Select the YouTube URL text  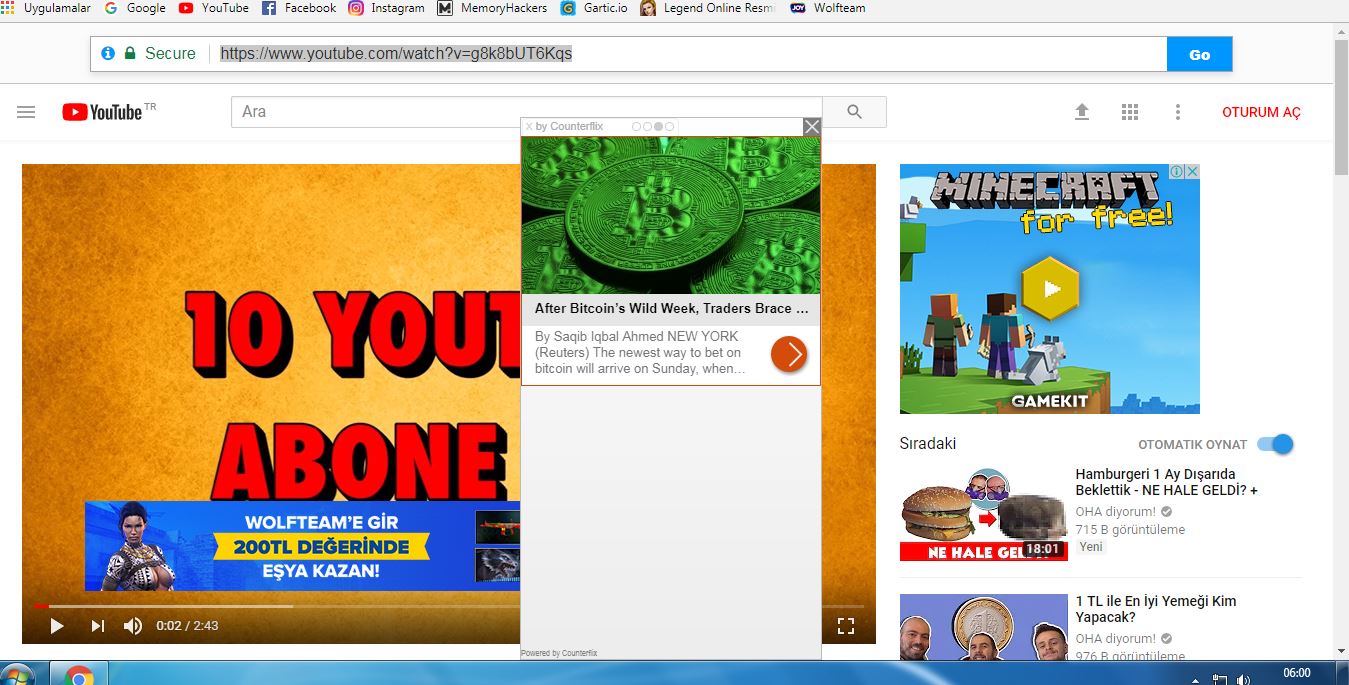[x=396, y=54]
